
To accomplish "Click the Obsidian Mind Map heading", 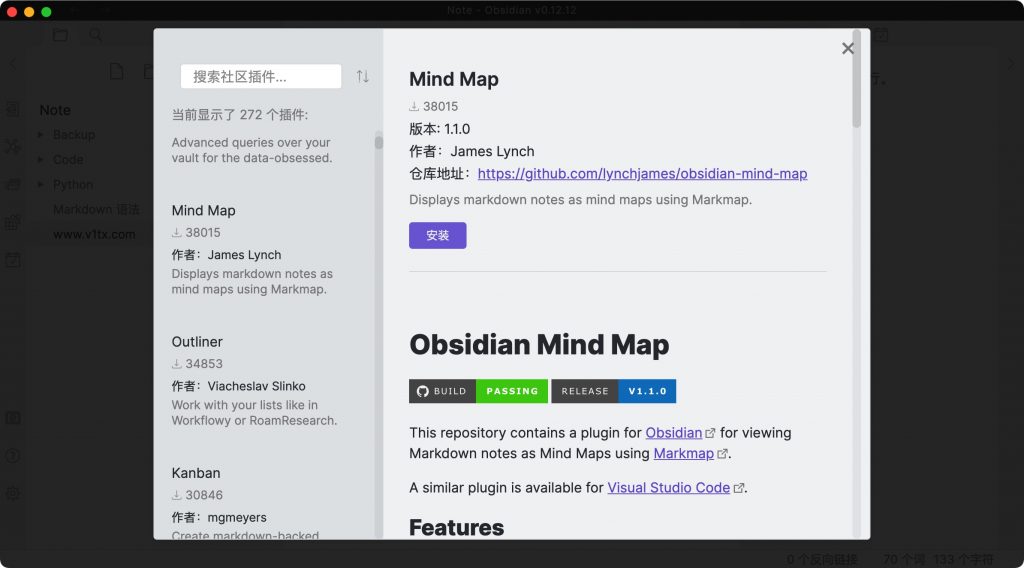I will pyautogui.click(x=539, y=345).
